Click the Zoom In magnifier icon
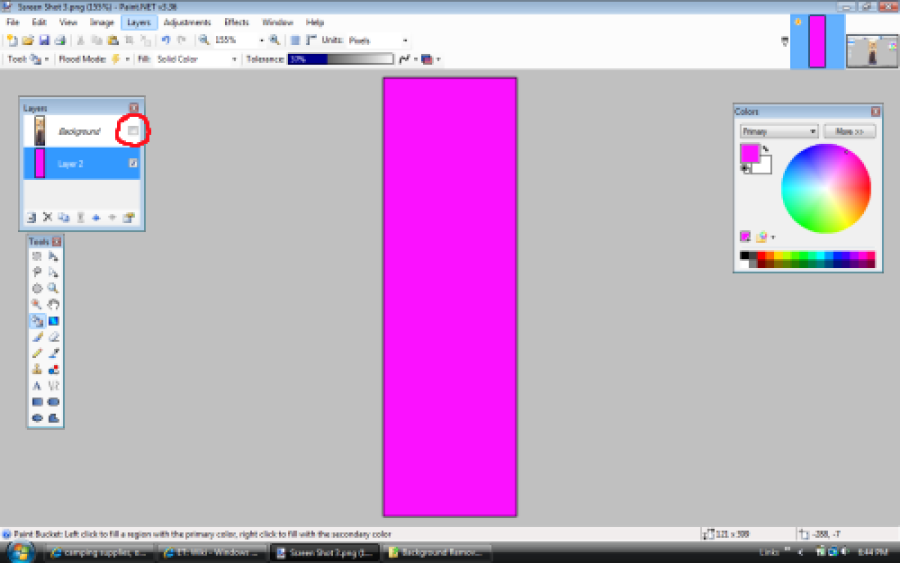900x563 pixels. click(274, 40)
